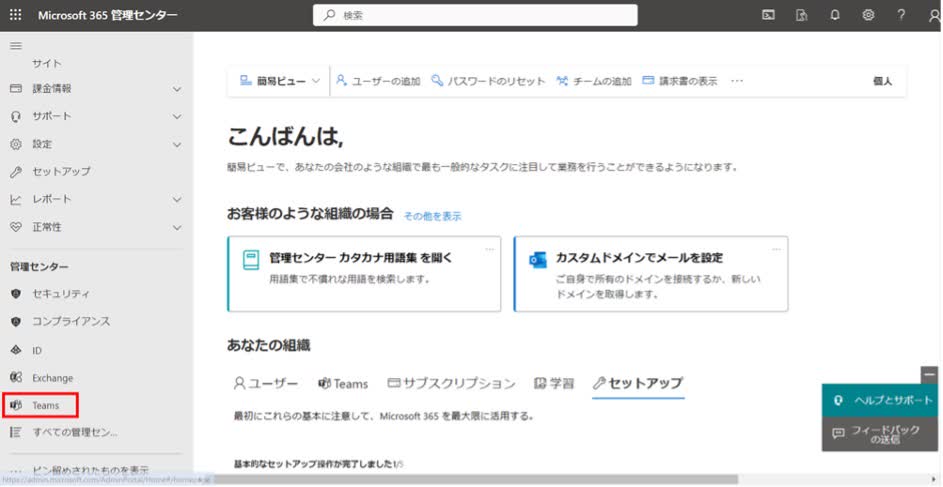The image size is (943, 487).
Task: Open その他を表示 link
Action: tap(432, 216)
